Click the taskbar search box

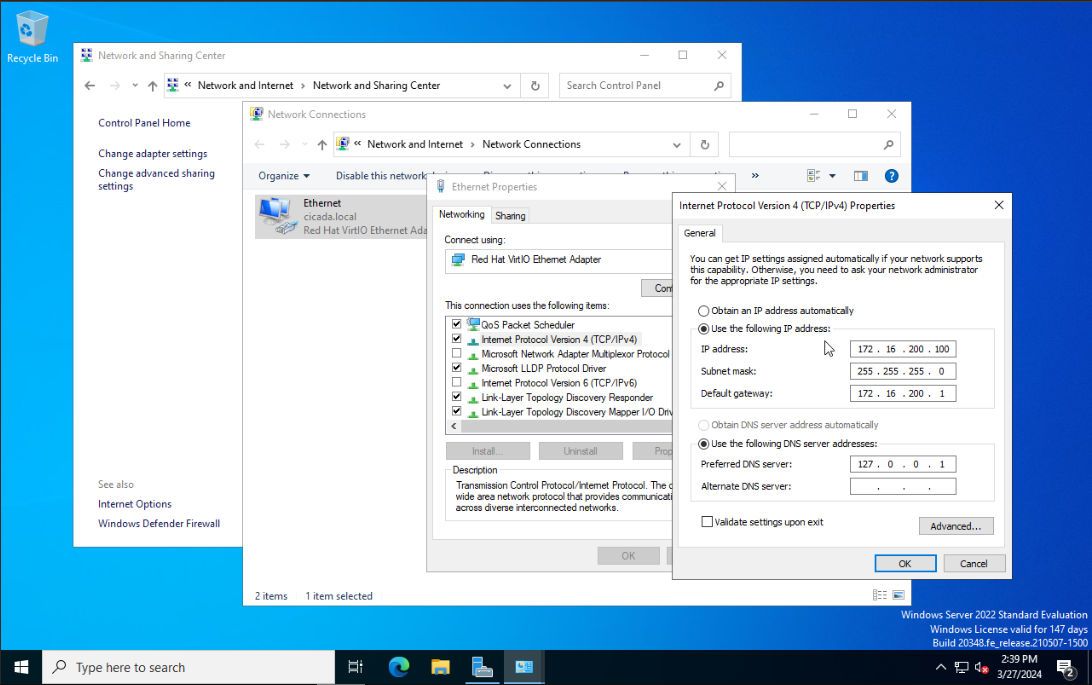[x=188, y=667]
